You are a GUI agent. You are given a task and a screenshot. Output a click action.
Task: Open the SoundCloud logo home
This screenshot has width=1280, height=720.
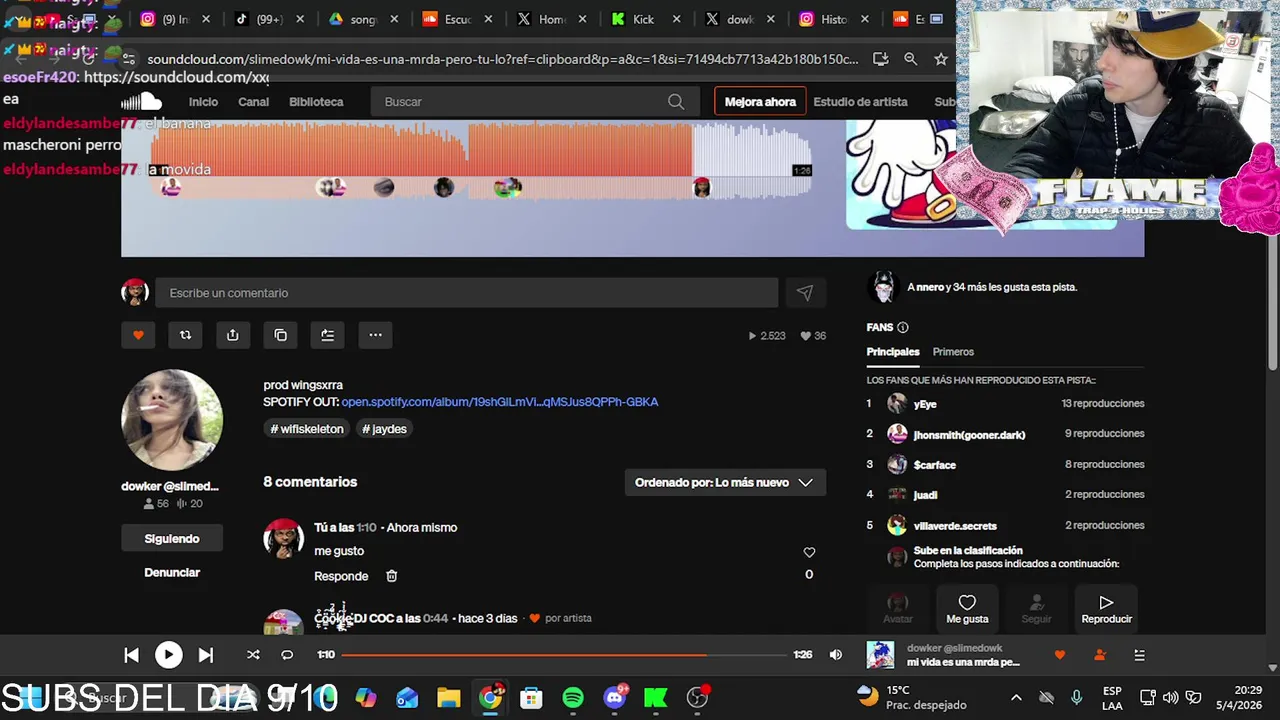click(141, 101)
